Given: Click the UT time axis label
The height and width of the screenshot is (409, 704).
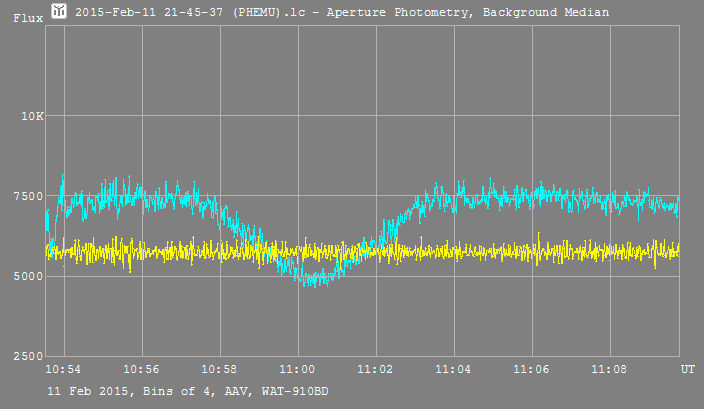Looking at the screenshot, I should coord(688,370).
